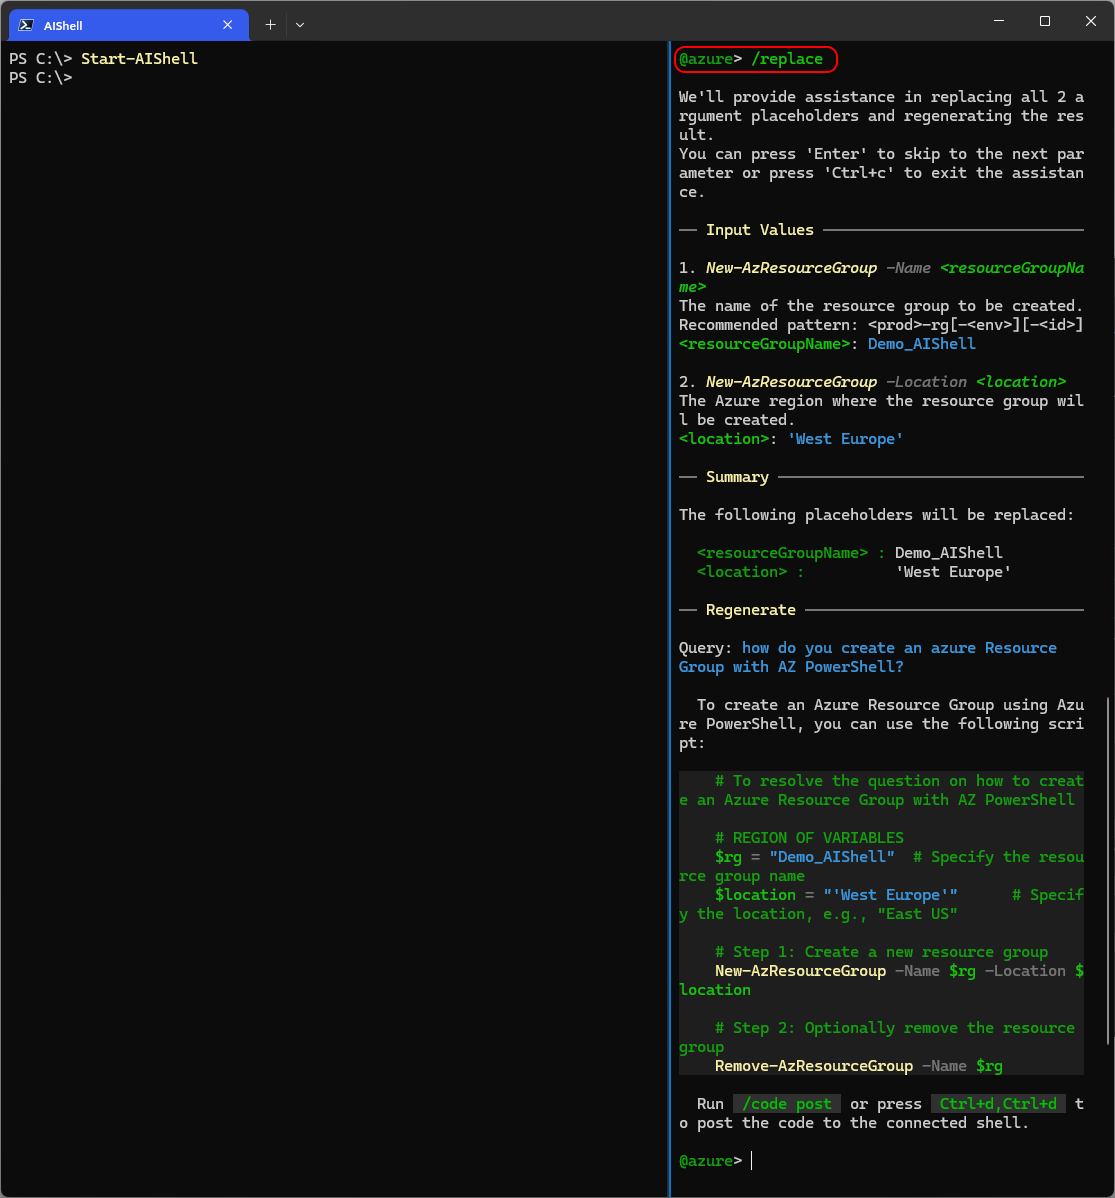Maximize the terminal window
Image resolution: width=1115 pixels, height=1198 pixels.
1045,21
